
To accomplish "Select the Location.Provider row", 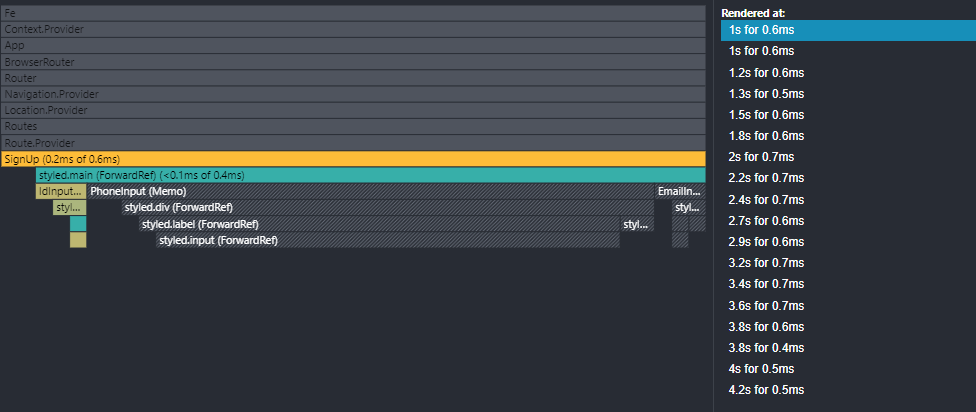I will pyautogui.click(x=353, y=110).
